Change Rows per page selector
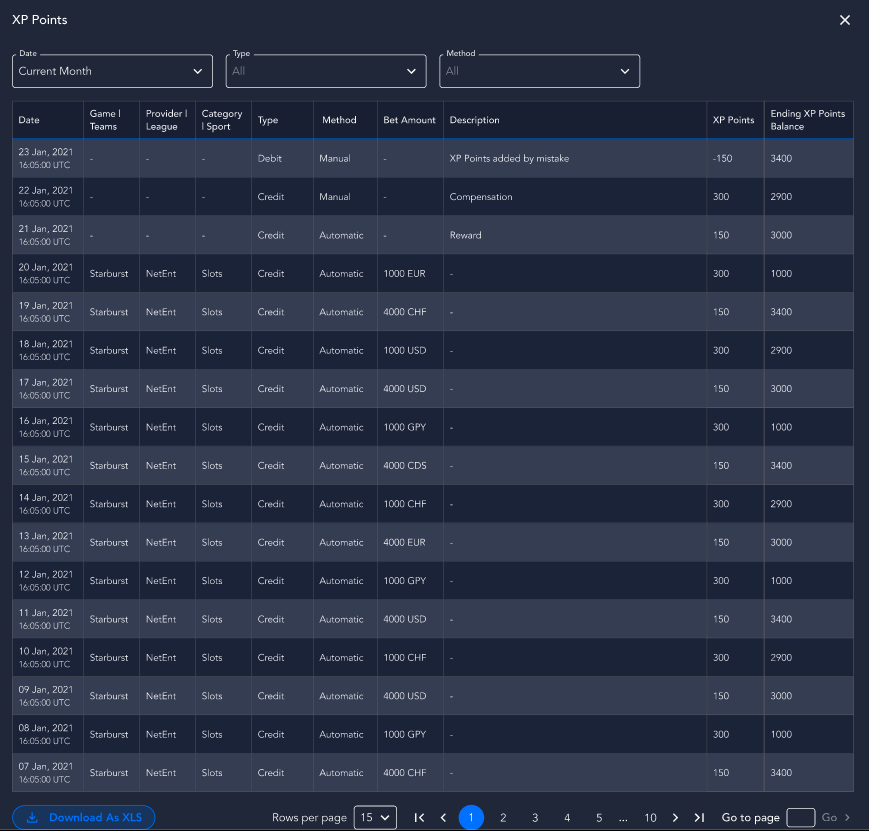869x831 pixels. tap(376, 818)
